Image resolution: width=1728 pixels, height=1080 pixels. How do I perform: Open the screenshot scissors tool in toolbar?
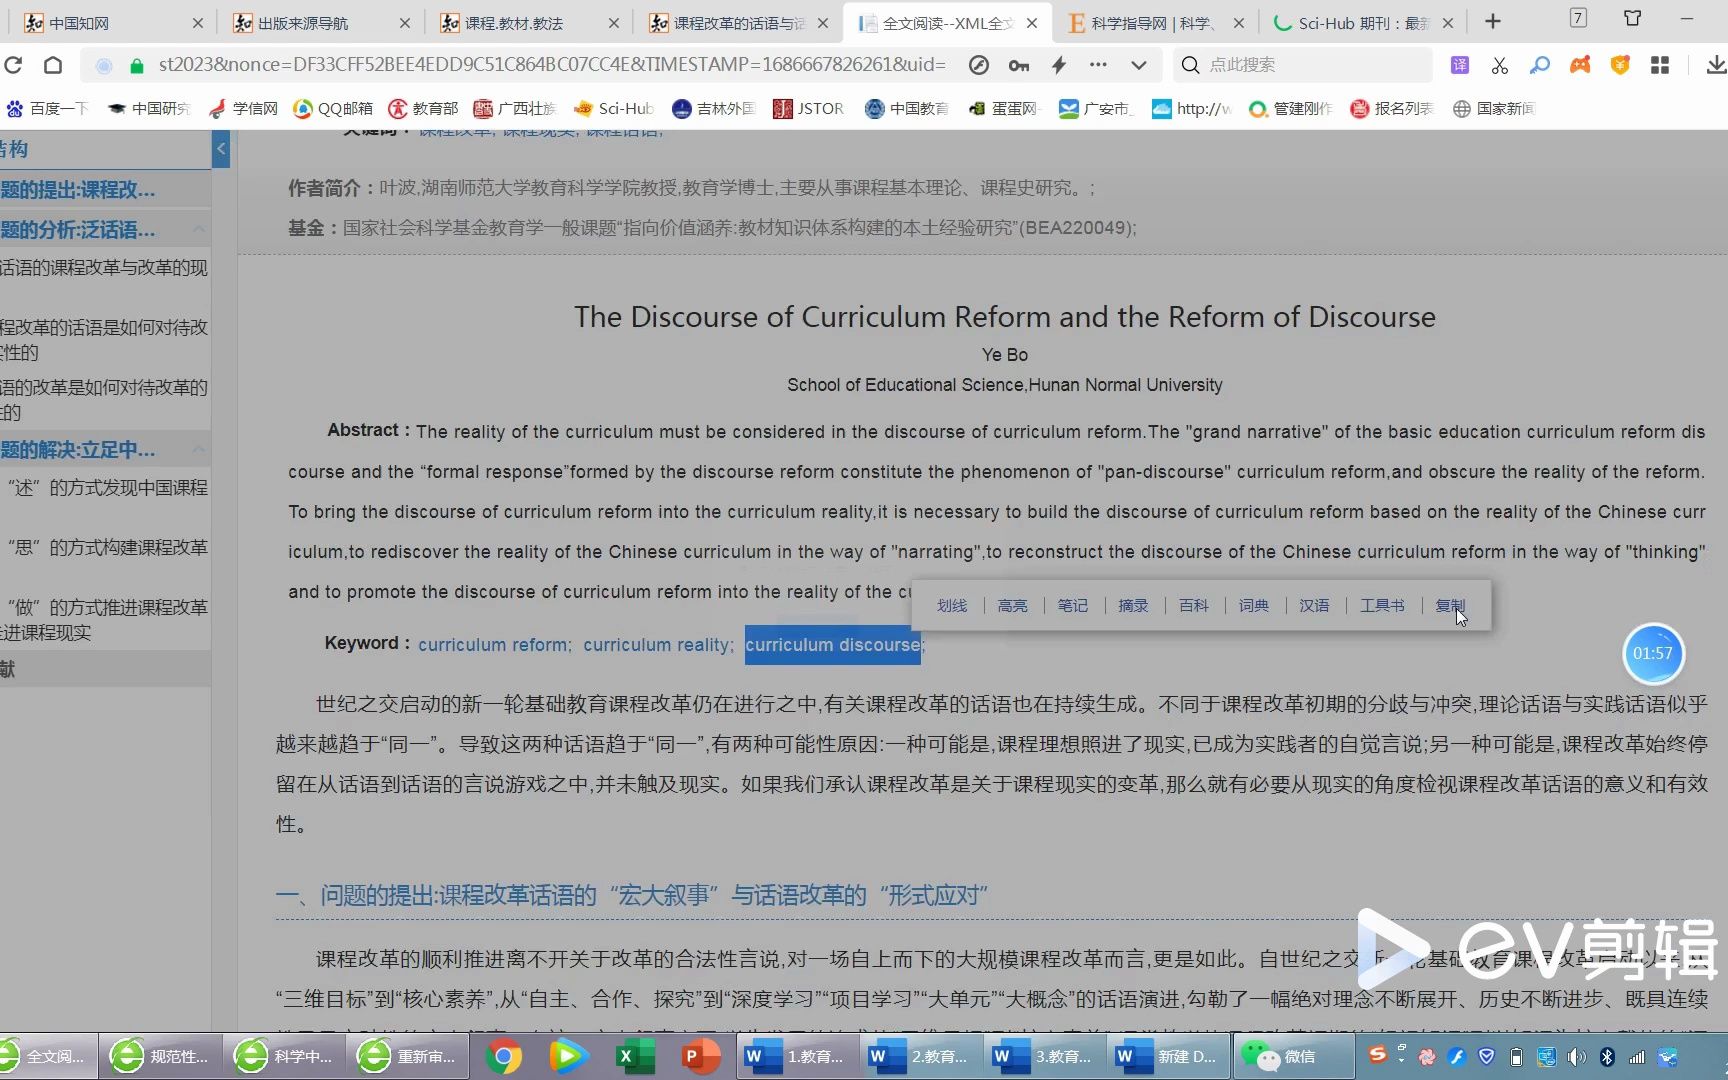[1499, 64]
